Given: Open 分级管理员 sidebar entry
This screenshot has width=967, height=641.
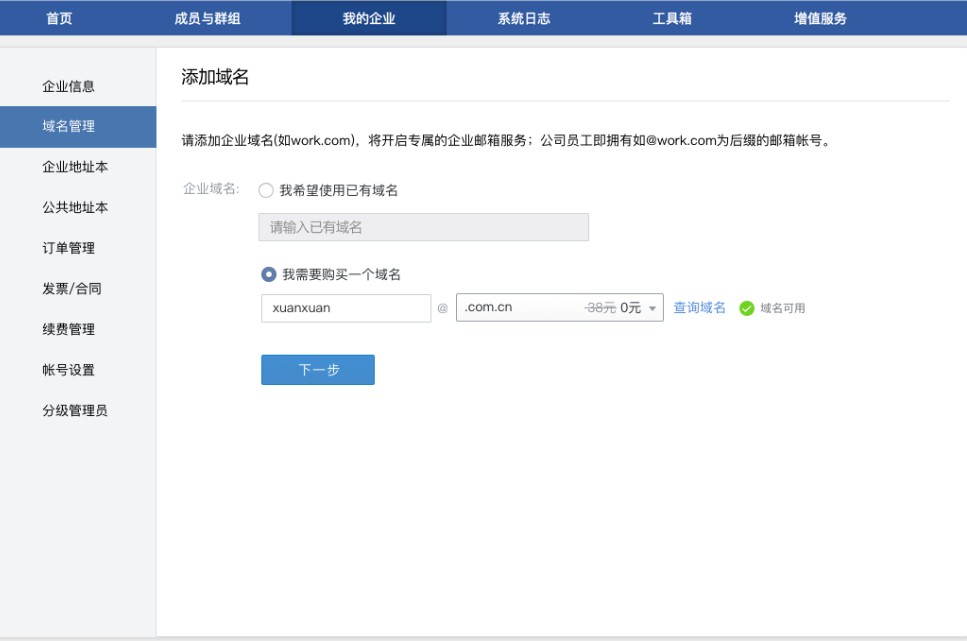Looking at the screenshot, I should [x=75, y=410].
